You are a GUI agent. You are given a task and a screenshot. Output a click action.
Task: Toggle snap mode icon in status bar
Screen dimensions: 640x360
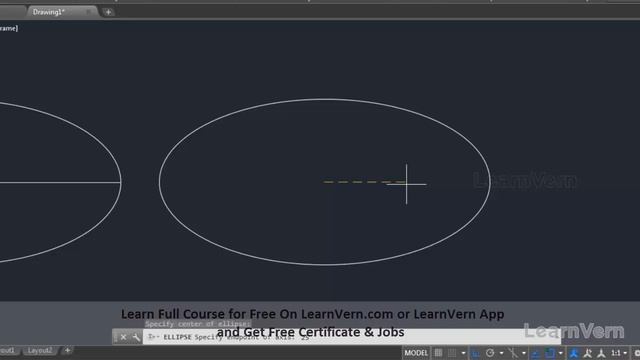452,353
